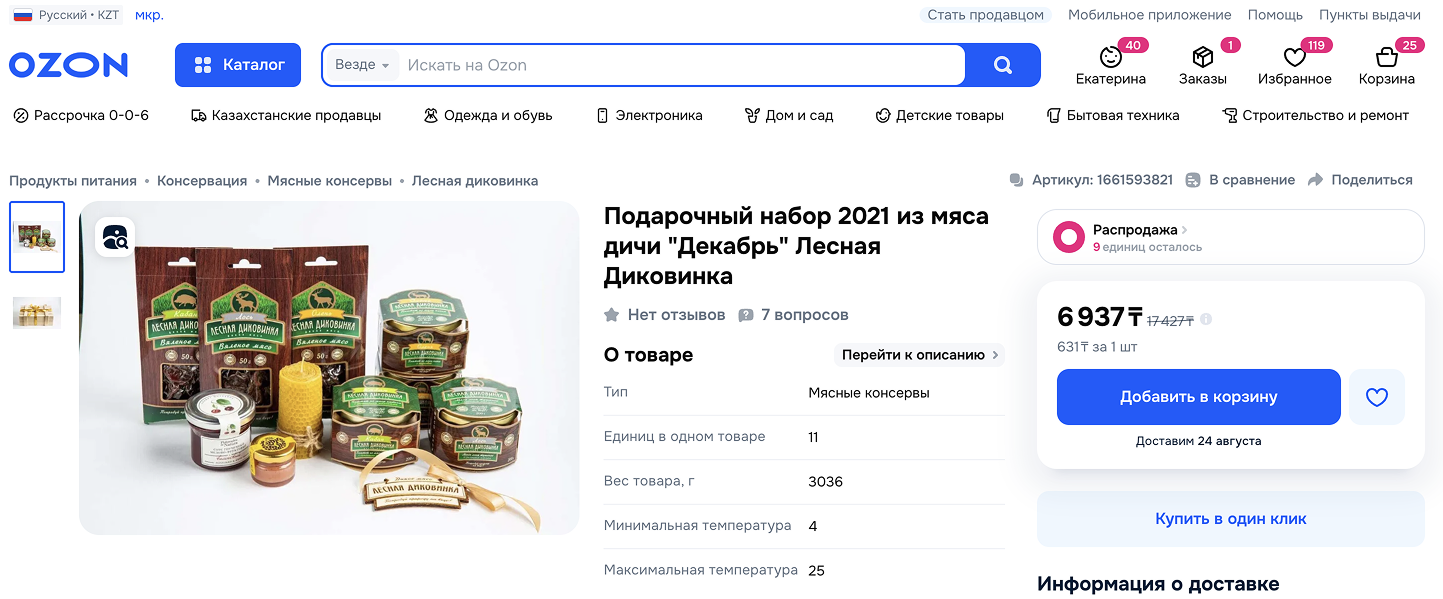Open the 7 вопросов questions link

793,315
